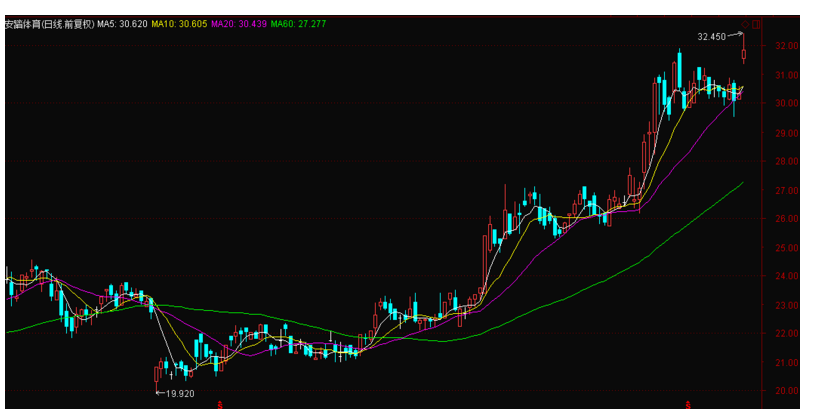Click the 28.00 price axis label
Viewport: 814px width, 415px height.
[787, 162]
